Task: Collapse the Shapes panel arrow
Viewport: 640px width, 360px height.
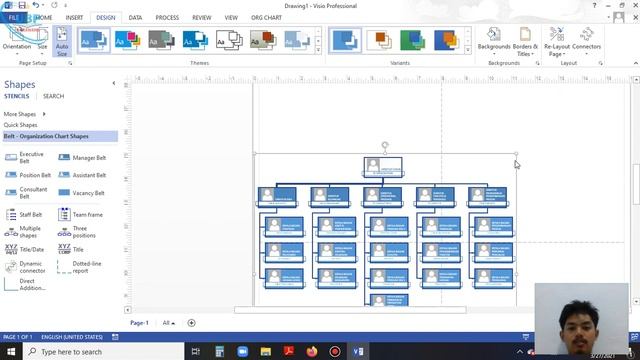Action: [113, 83]
